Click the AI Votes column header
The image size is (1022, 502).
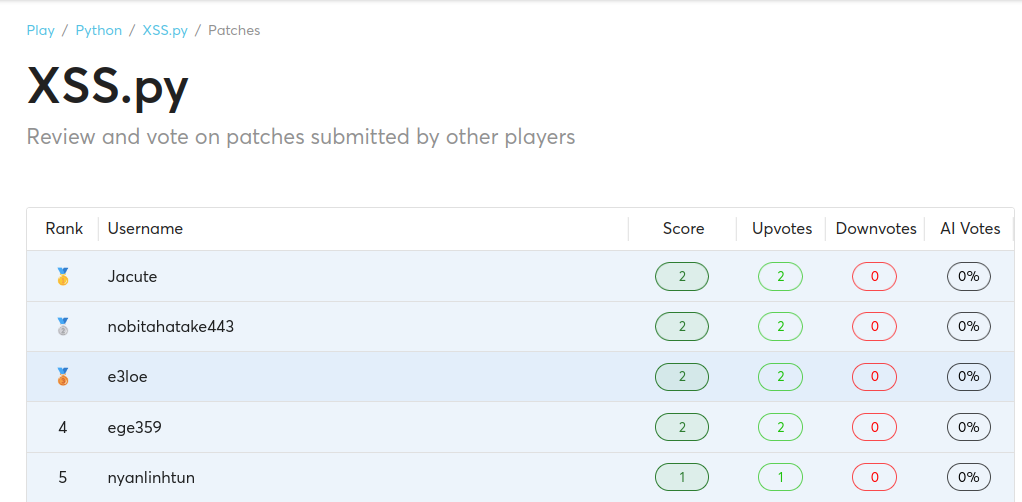(970, 229)
